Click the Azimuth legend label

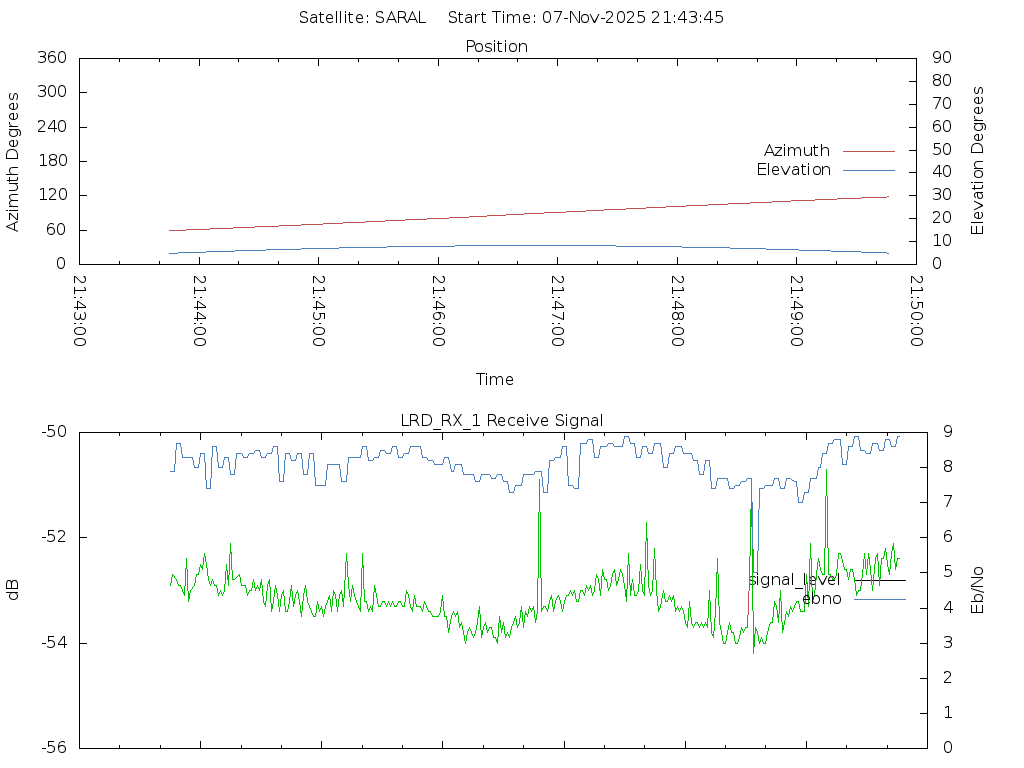click(796, 151)
